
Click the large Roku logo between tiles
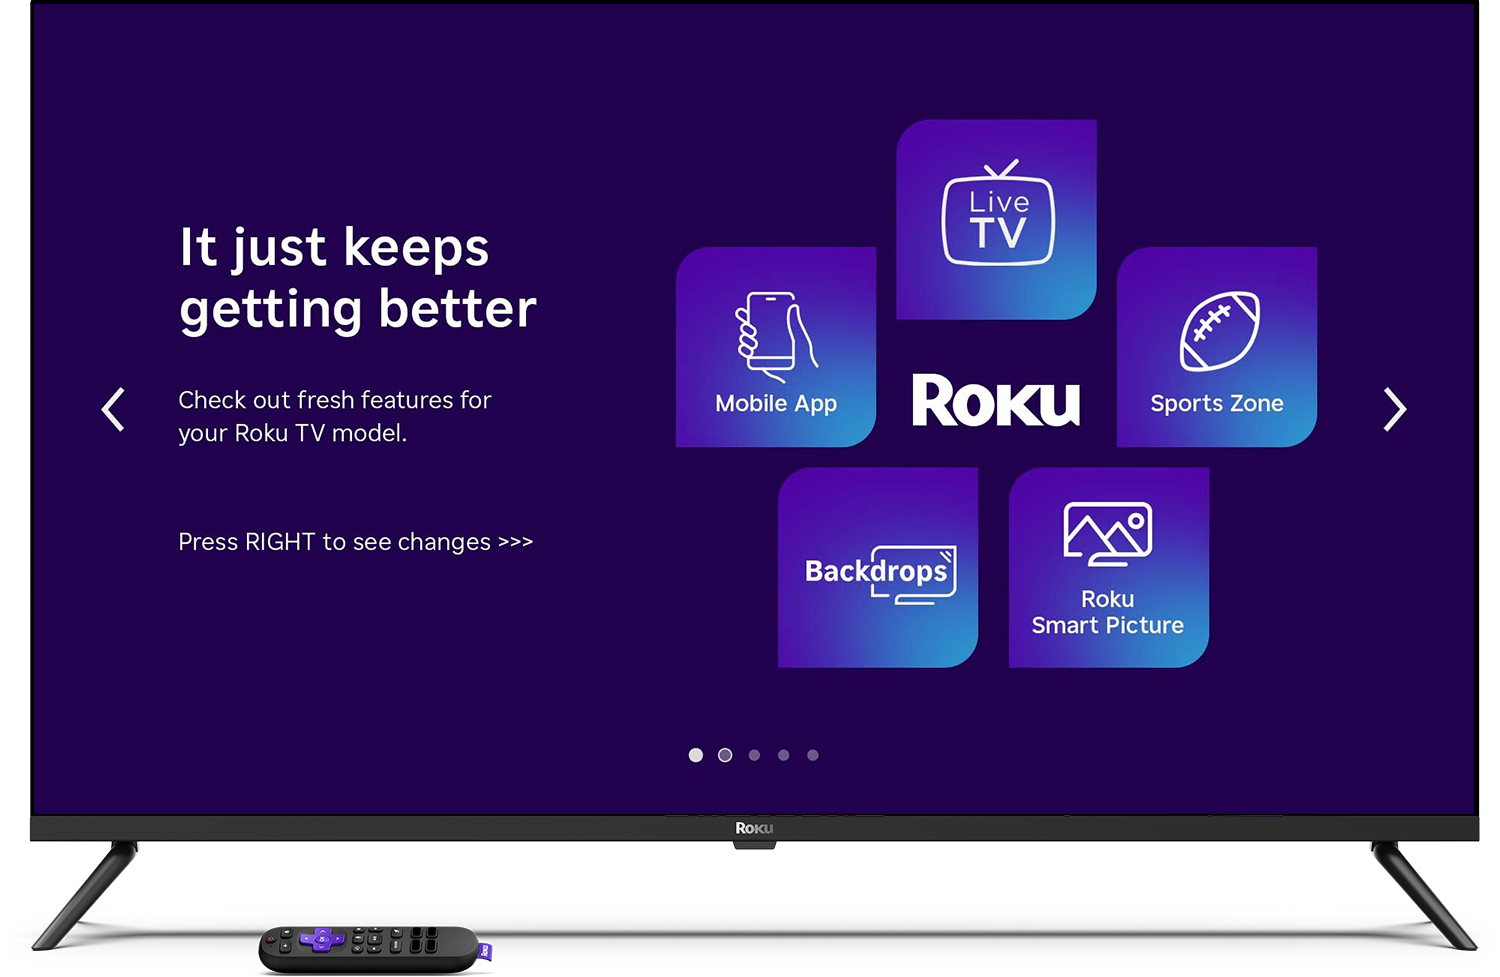(996, 401)
